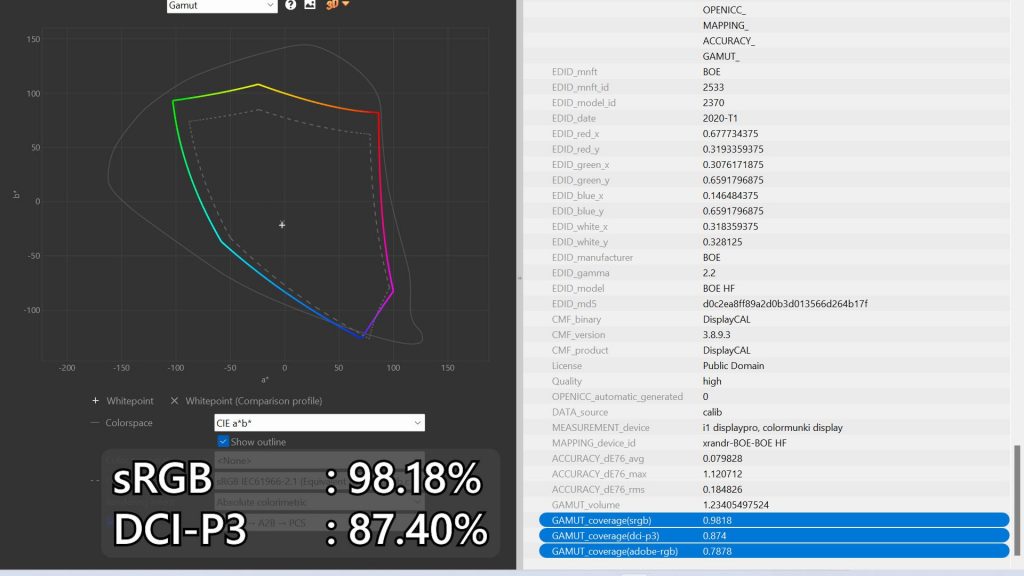
Task: Click the EDID_red_y value 0.3193359375
Action: click(x=733, y=149)
